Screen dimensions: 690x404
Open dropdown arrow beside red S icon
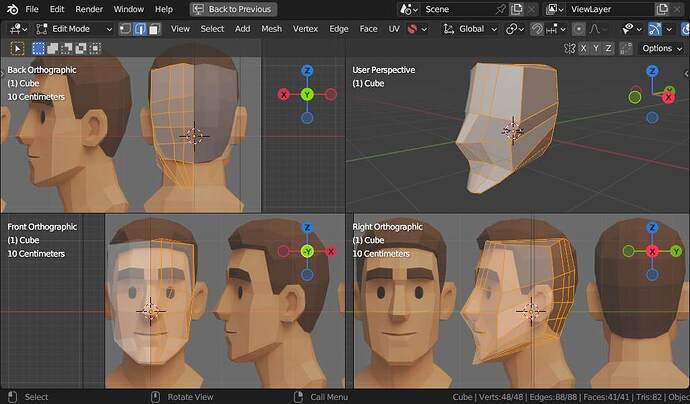(424, 29)
